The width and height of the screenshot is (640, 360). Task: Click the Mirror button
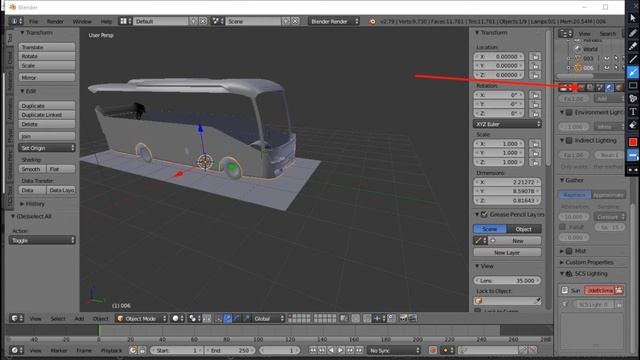(47, 77)
